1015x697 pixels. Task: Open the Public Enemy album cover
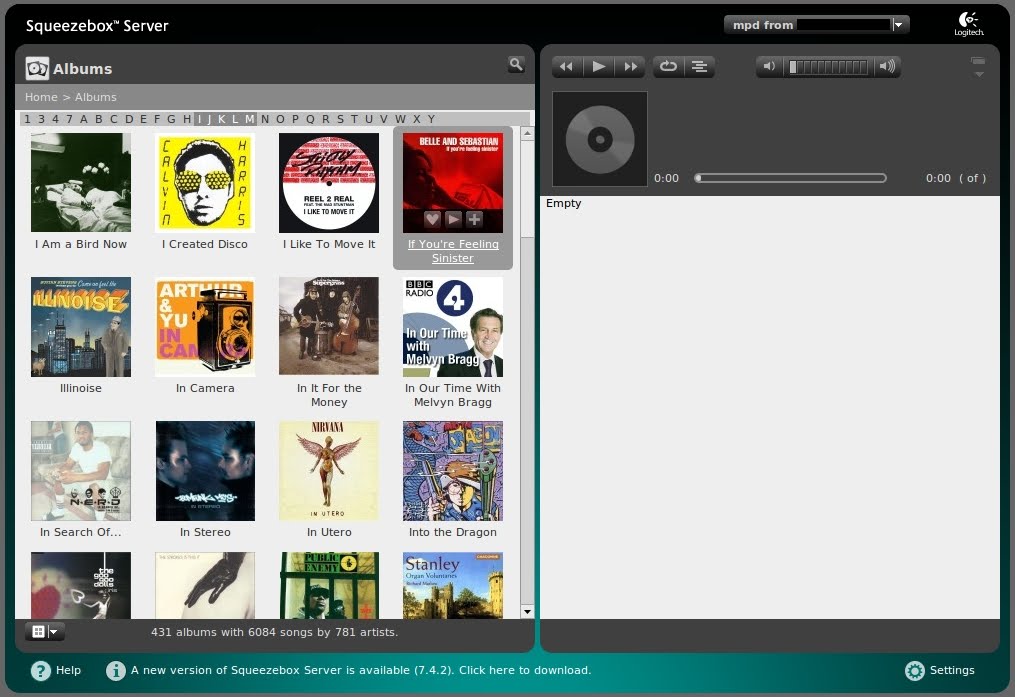coord(329,586)
